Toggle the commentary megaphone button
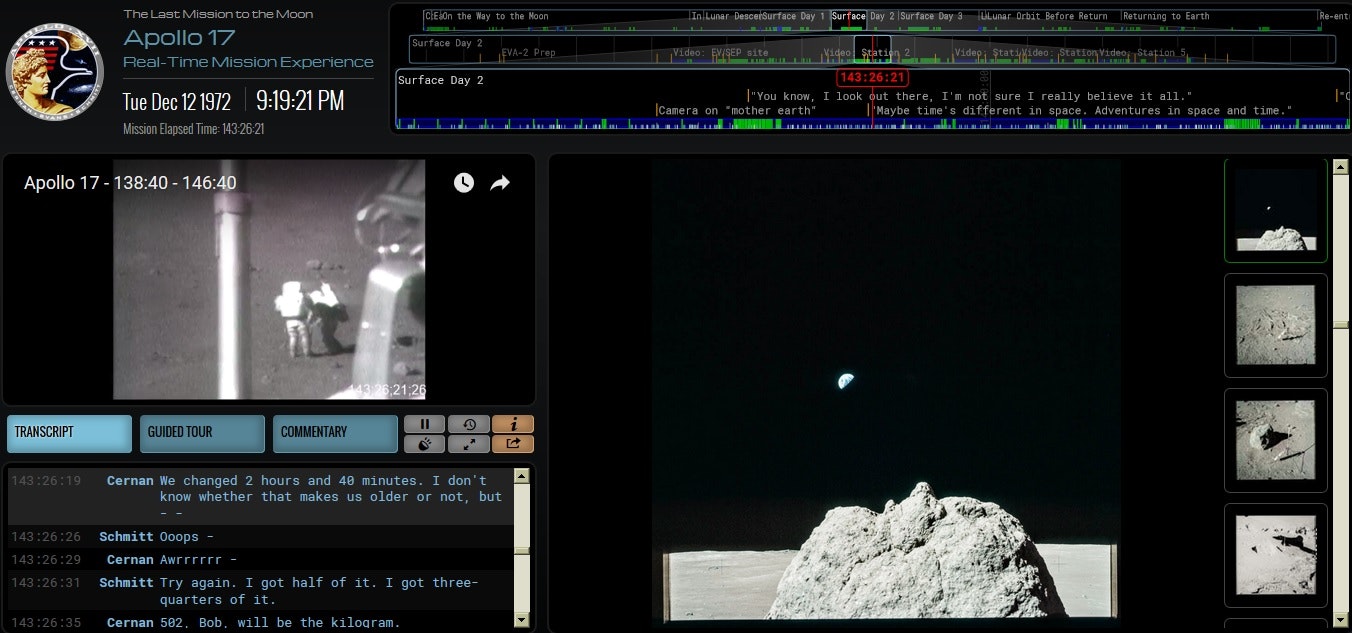The image size is (1352, 633). (424, 443)
